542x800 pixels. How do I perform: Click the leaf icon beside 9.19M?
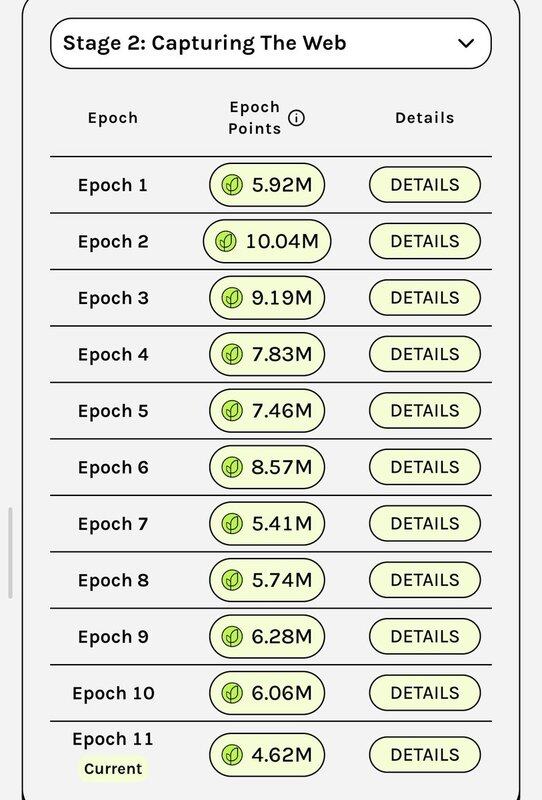tap(232, 297)
